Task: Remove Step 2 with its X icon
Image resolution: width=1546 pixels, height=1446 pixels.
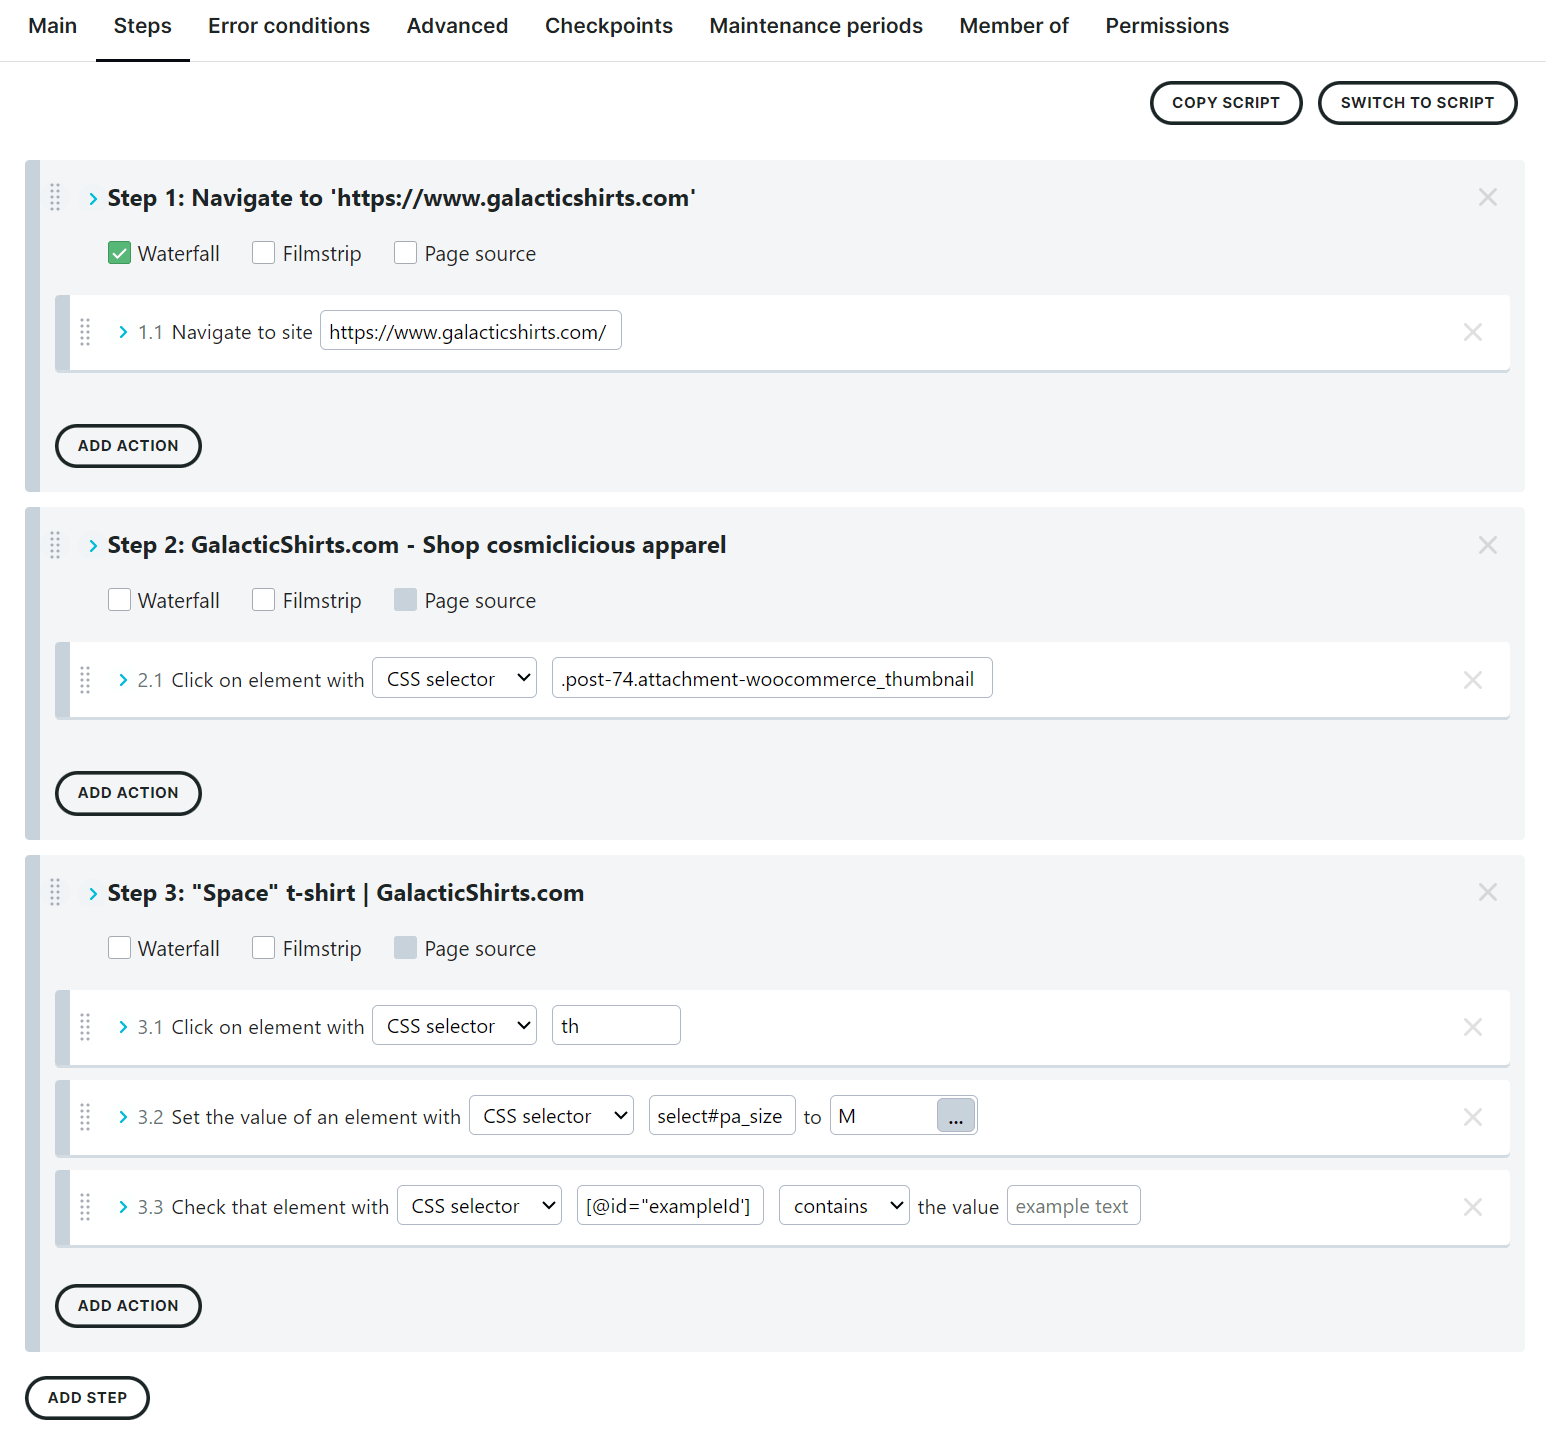Action: point(1488,545)
